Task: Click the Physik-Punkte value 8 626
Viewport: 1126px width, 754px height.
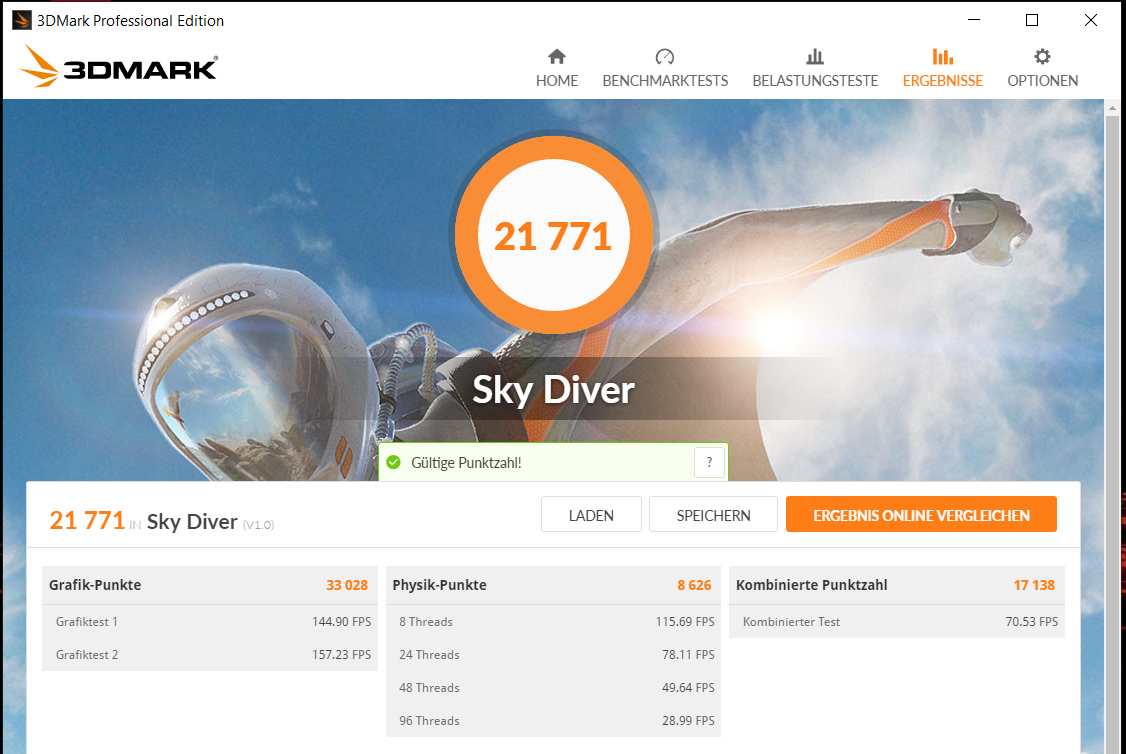Action: click(694, 585)
